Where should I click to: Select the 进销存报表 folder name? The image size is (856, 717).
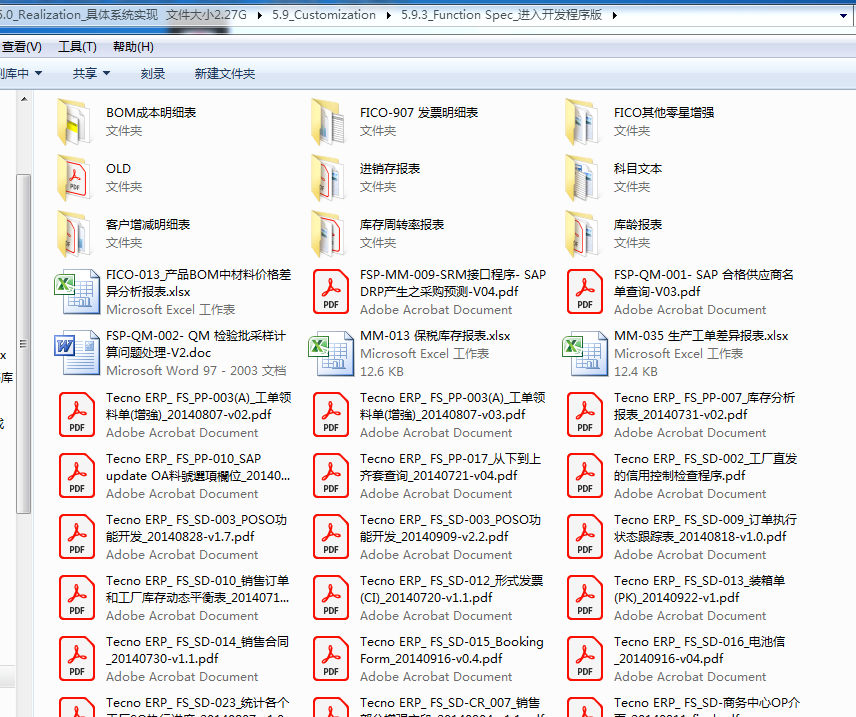(x=390, y=169)
